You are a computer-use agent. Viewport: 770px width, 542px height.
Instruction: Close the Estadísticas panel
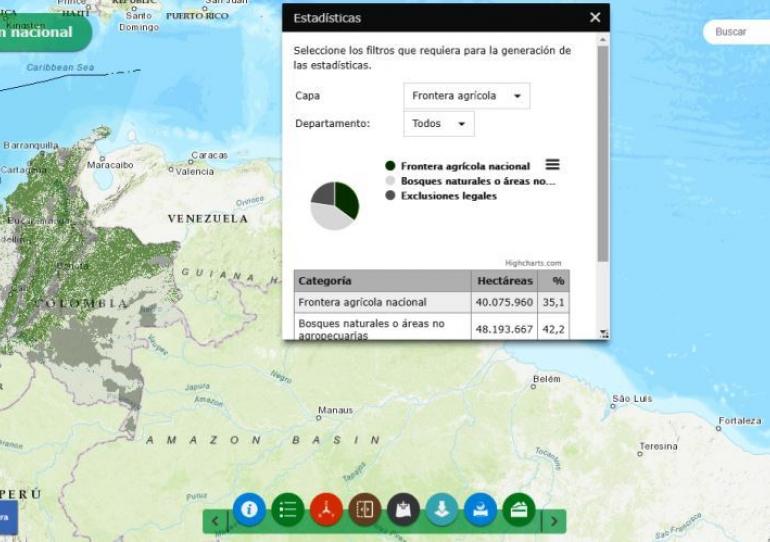(595, 18)
